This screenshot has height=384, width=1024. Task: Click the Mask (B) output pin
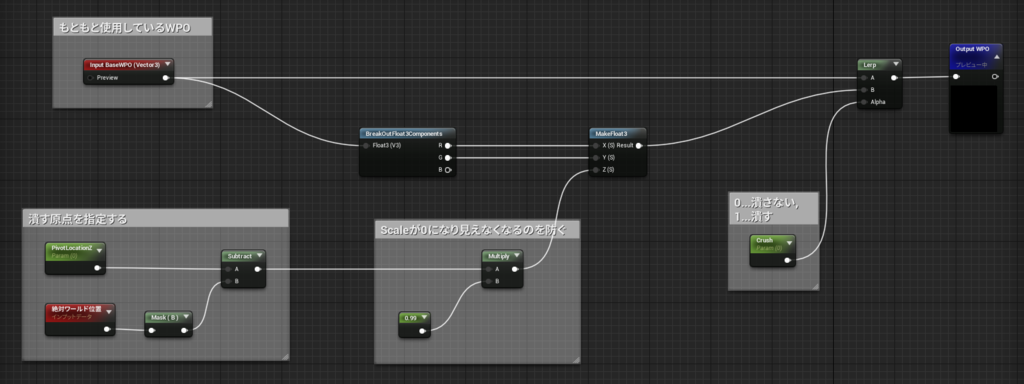tap(185, 330)
